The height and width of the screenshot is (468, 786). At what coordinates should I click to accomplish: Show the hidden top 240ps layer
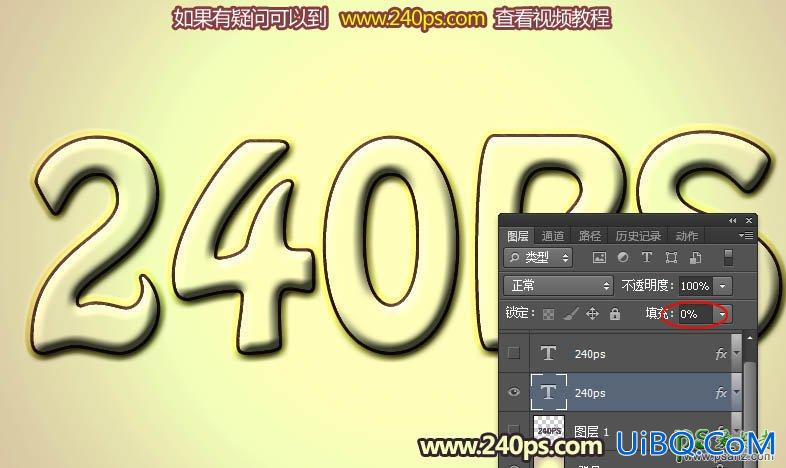point(514,353)
